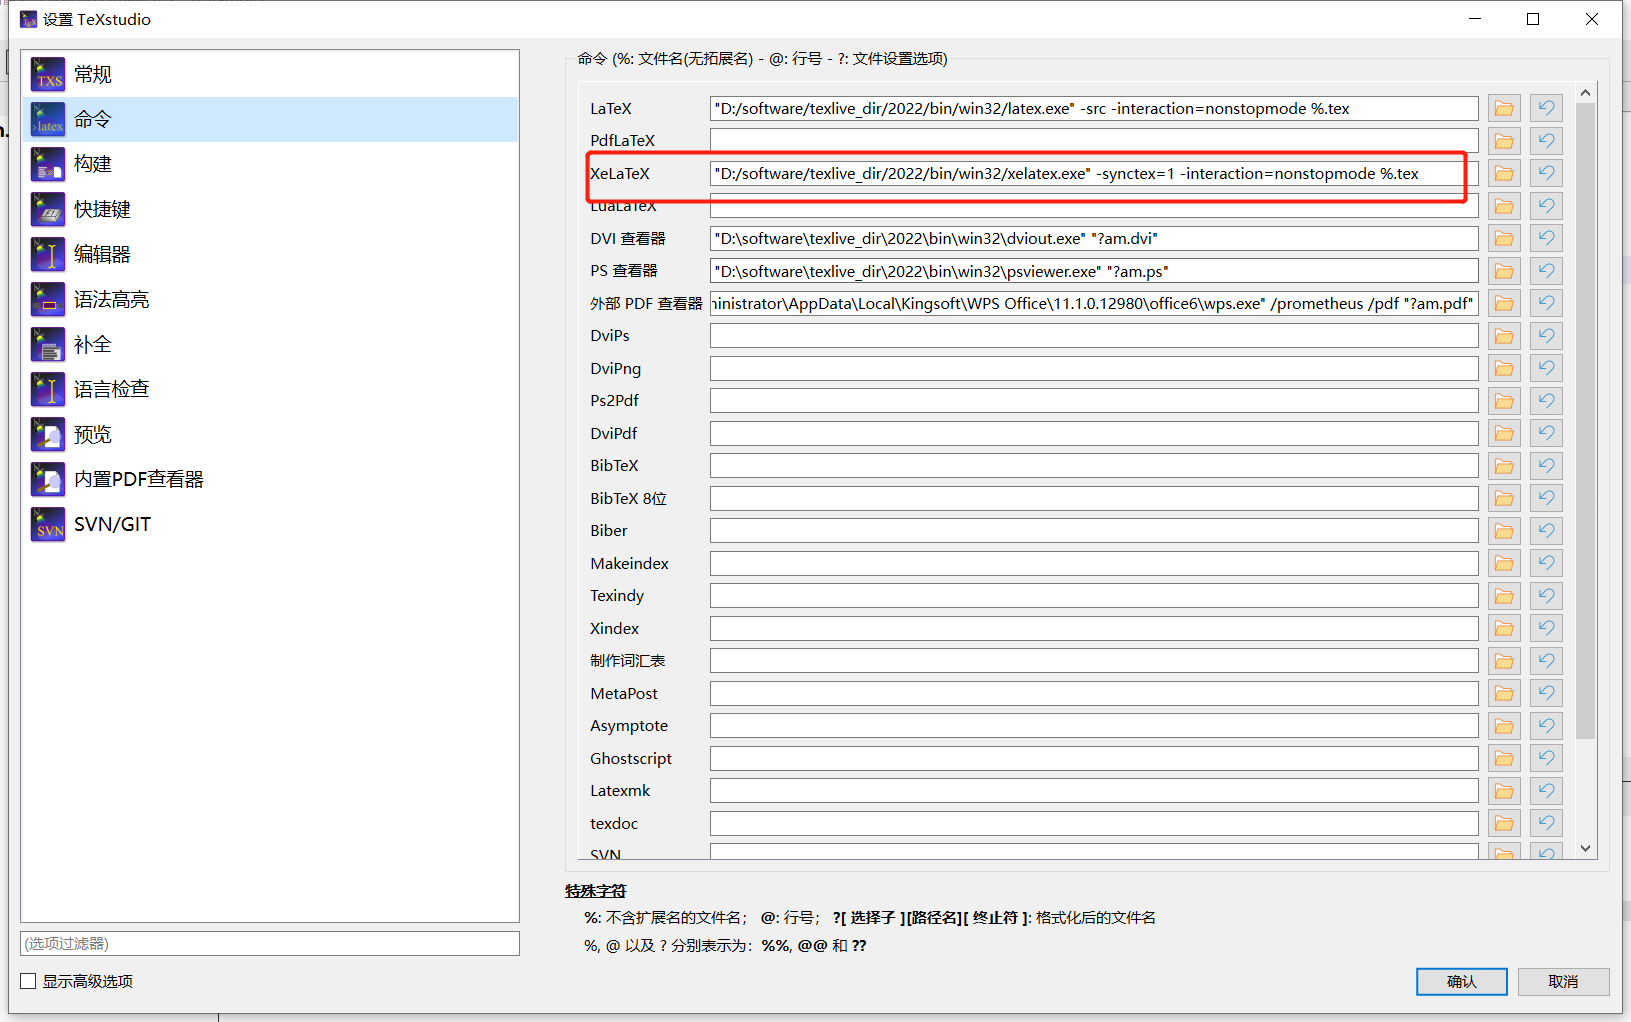This screenshot has height=1022, width=1631.
Task: Browse folder for XeLaTeX command
Action: 1504,173
